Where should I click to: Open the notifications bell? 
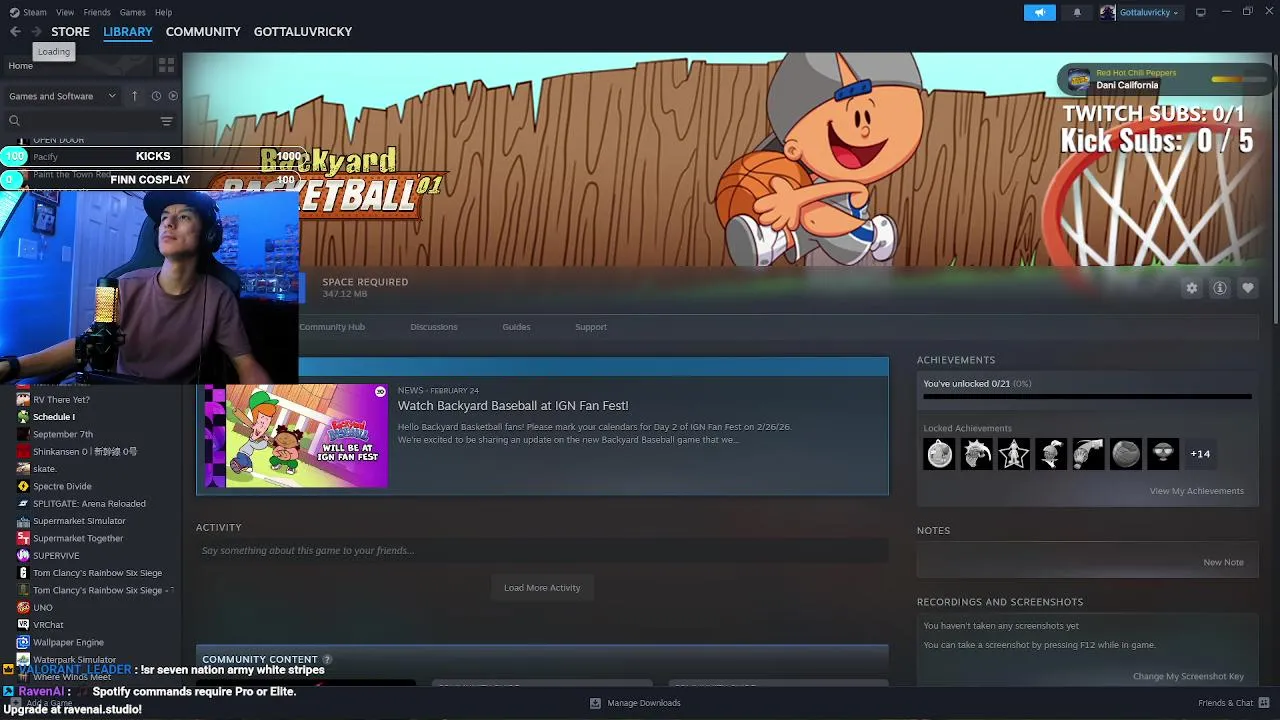(x=1077, y=12)
